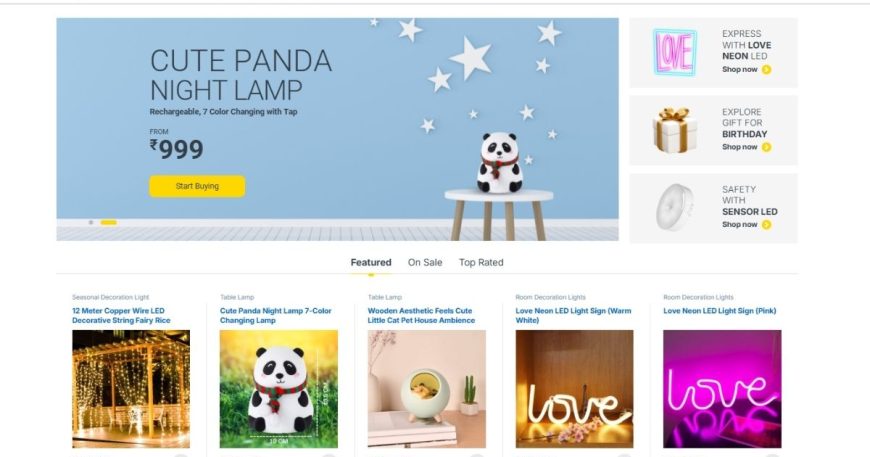This screenshot has width=870, height=457.
Task: Click the fairy string lights product thumbnail
Action: pos(131,389)
